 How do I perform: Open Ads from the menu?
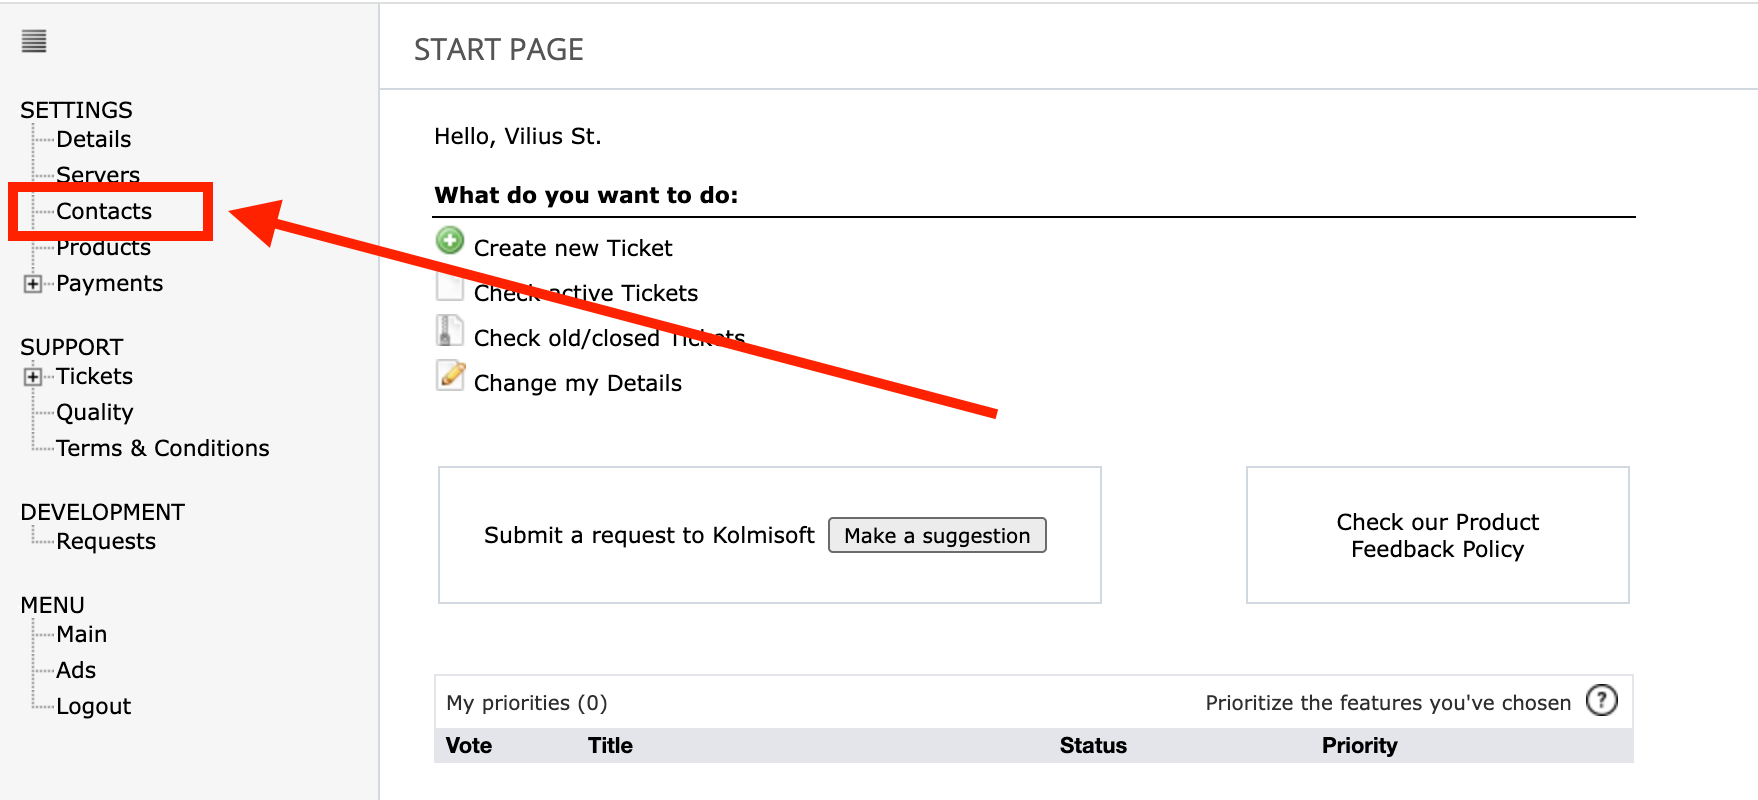(76, 670)
